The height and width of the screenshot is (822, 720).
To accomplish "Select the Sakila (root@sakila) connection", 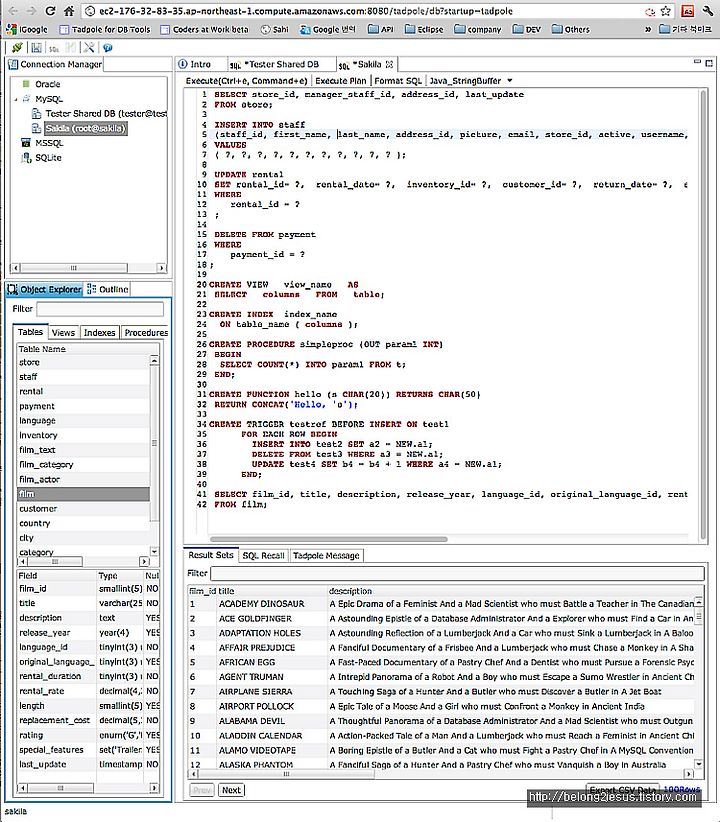I will click(85, 128).
